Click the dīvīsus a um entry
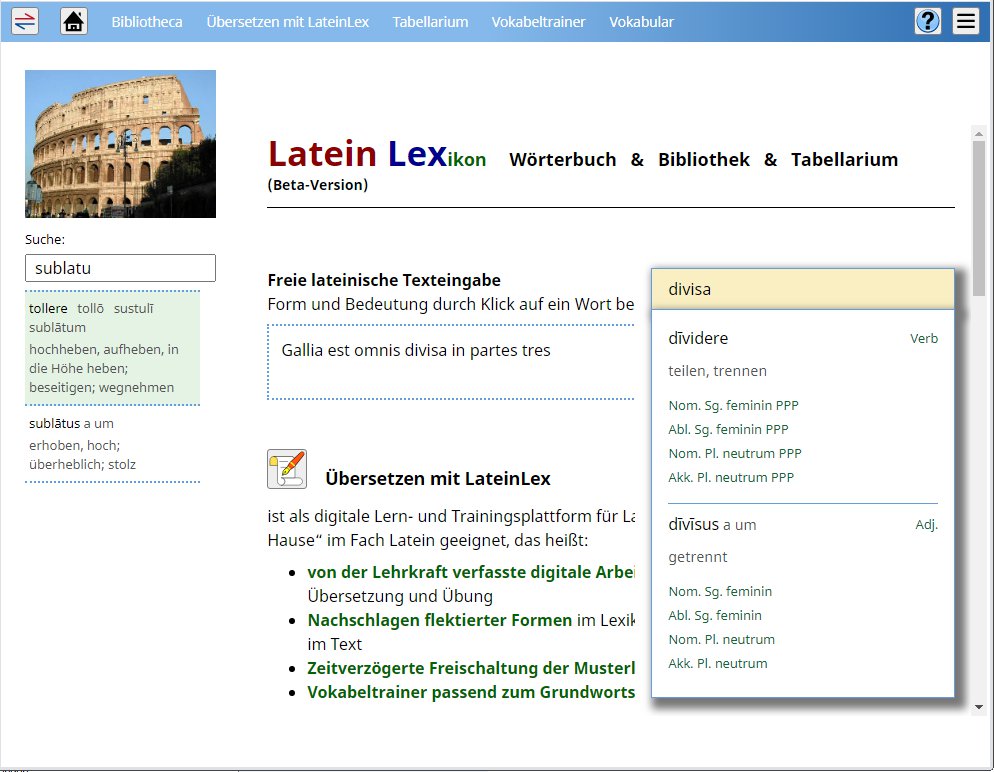The height and width of the screenshot is (772, 994). pos(712,525)
